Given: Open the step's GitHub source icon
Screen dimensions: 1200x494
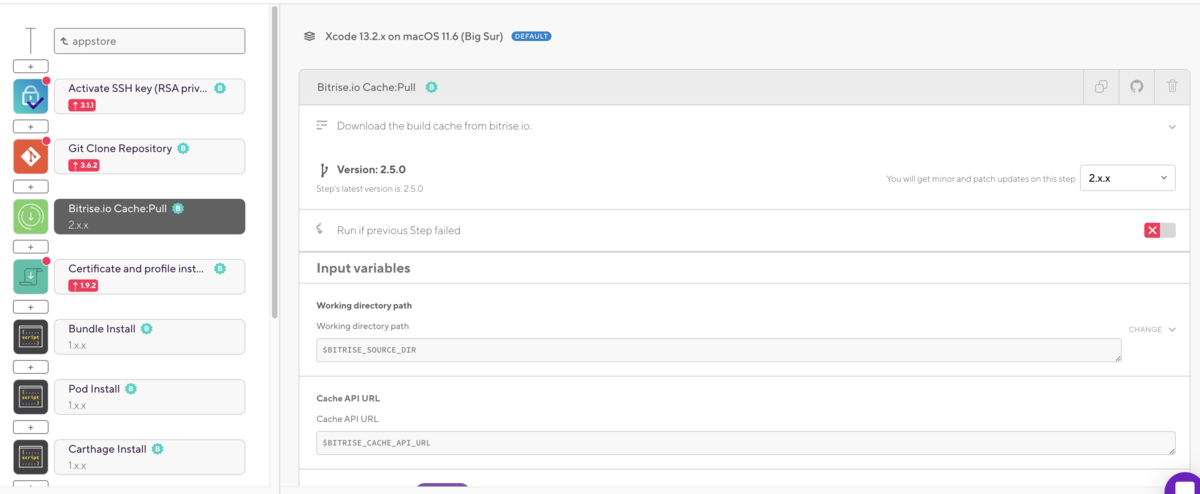Looking at the screenshot, I should point(1136,87).
